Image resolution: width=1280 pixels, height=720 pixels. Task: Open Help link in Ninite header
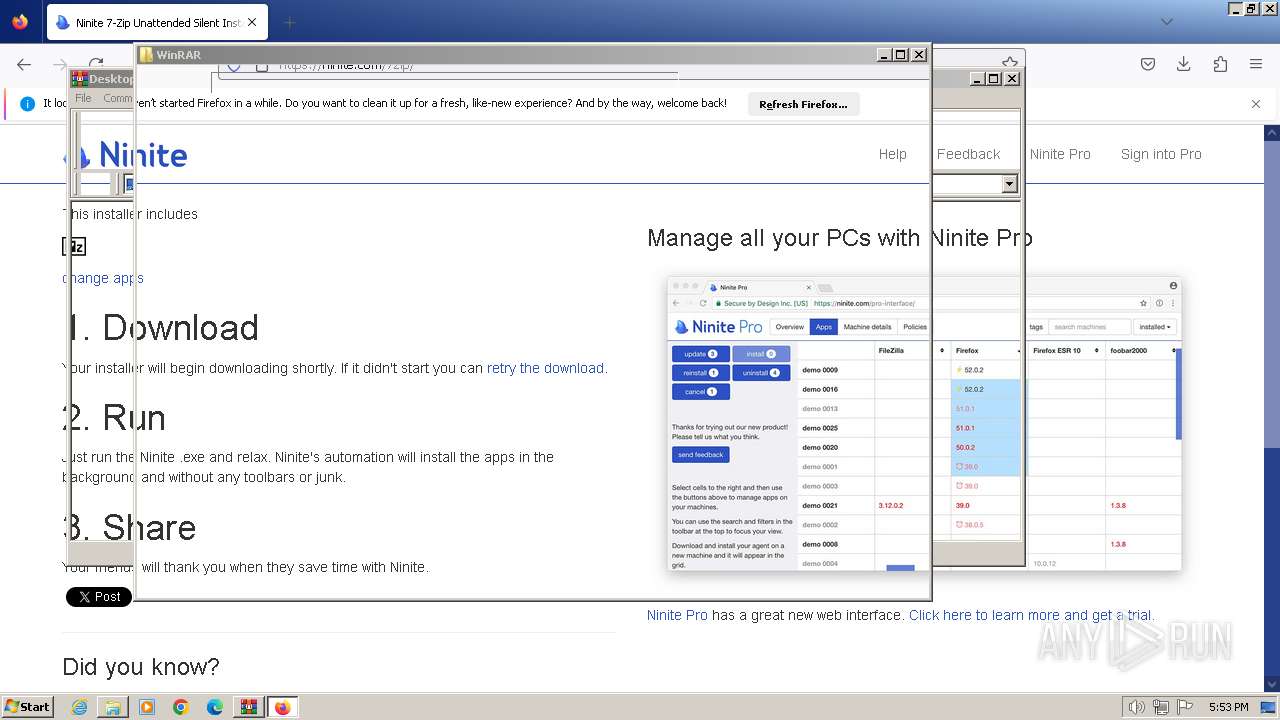click(893, 154)
